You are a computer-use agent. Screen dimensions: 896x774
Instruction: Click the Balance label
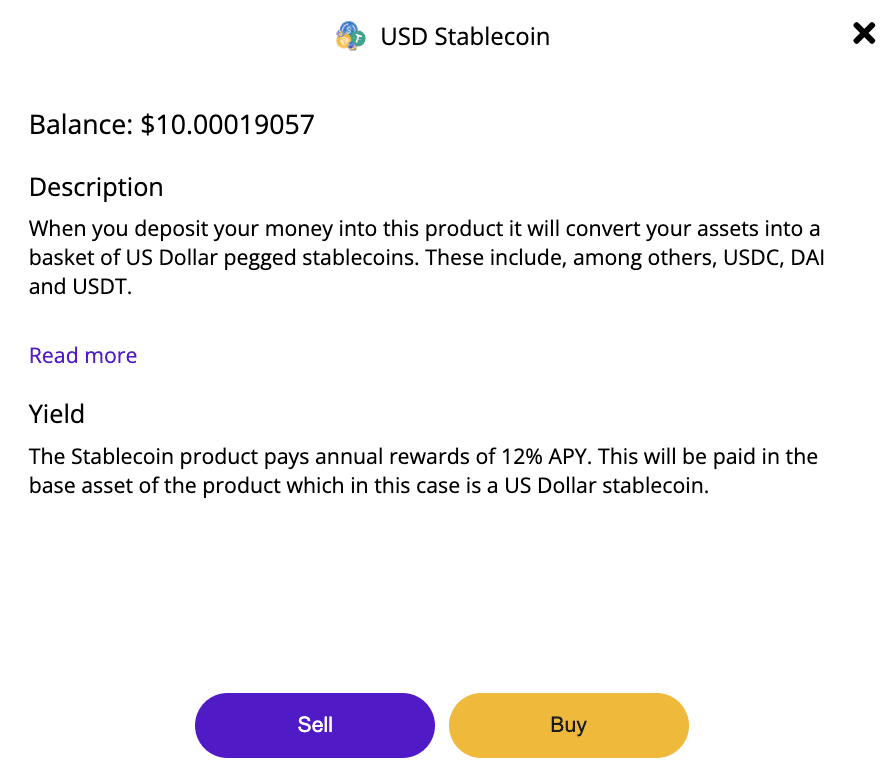tap(81, 125)
